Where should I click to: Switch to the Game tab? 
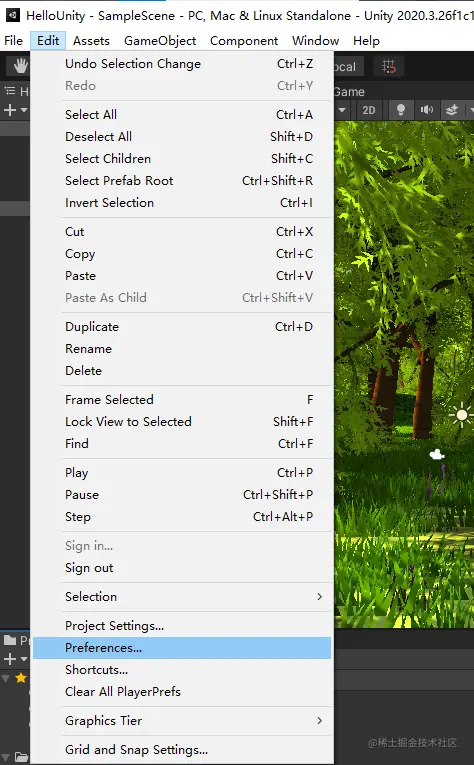tap(349, 92)
